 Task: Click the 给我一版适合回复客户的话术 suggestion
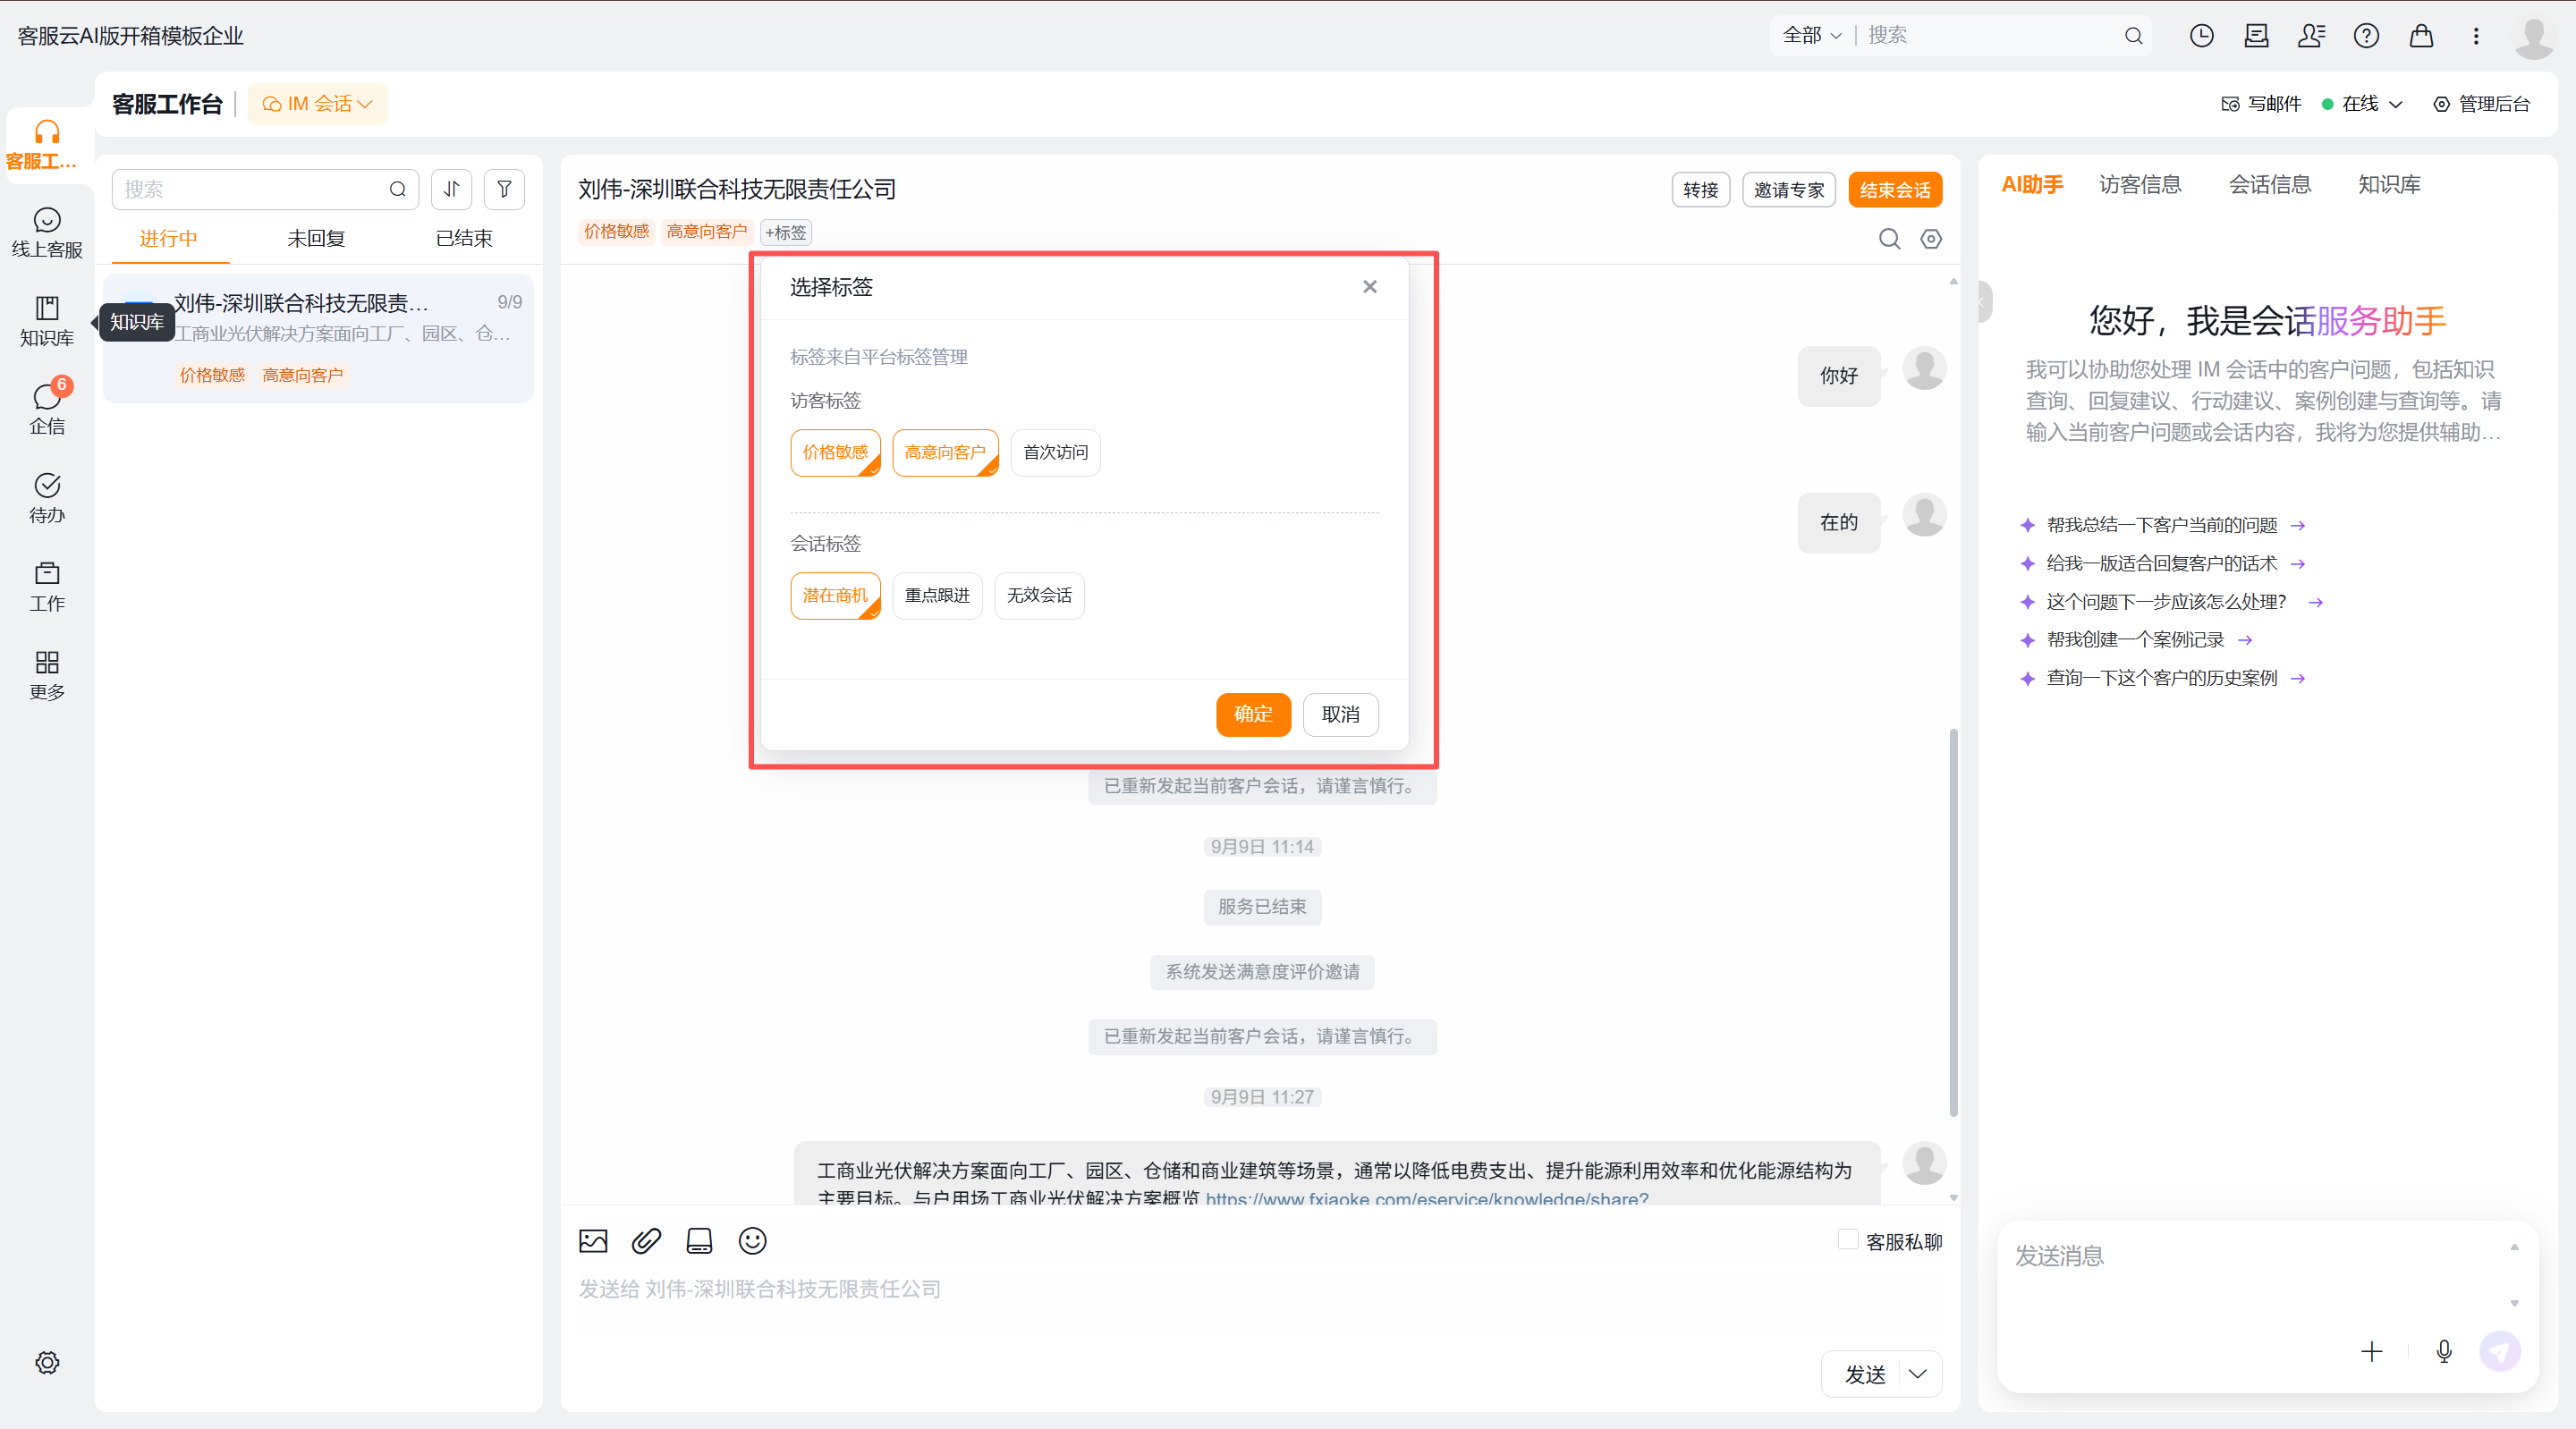(x=2162, y=564)
